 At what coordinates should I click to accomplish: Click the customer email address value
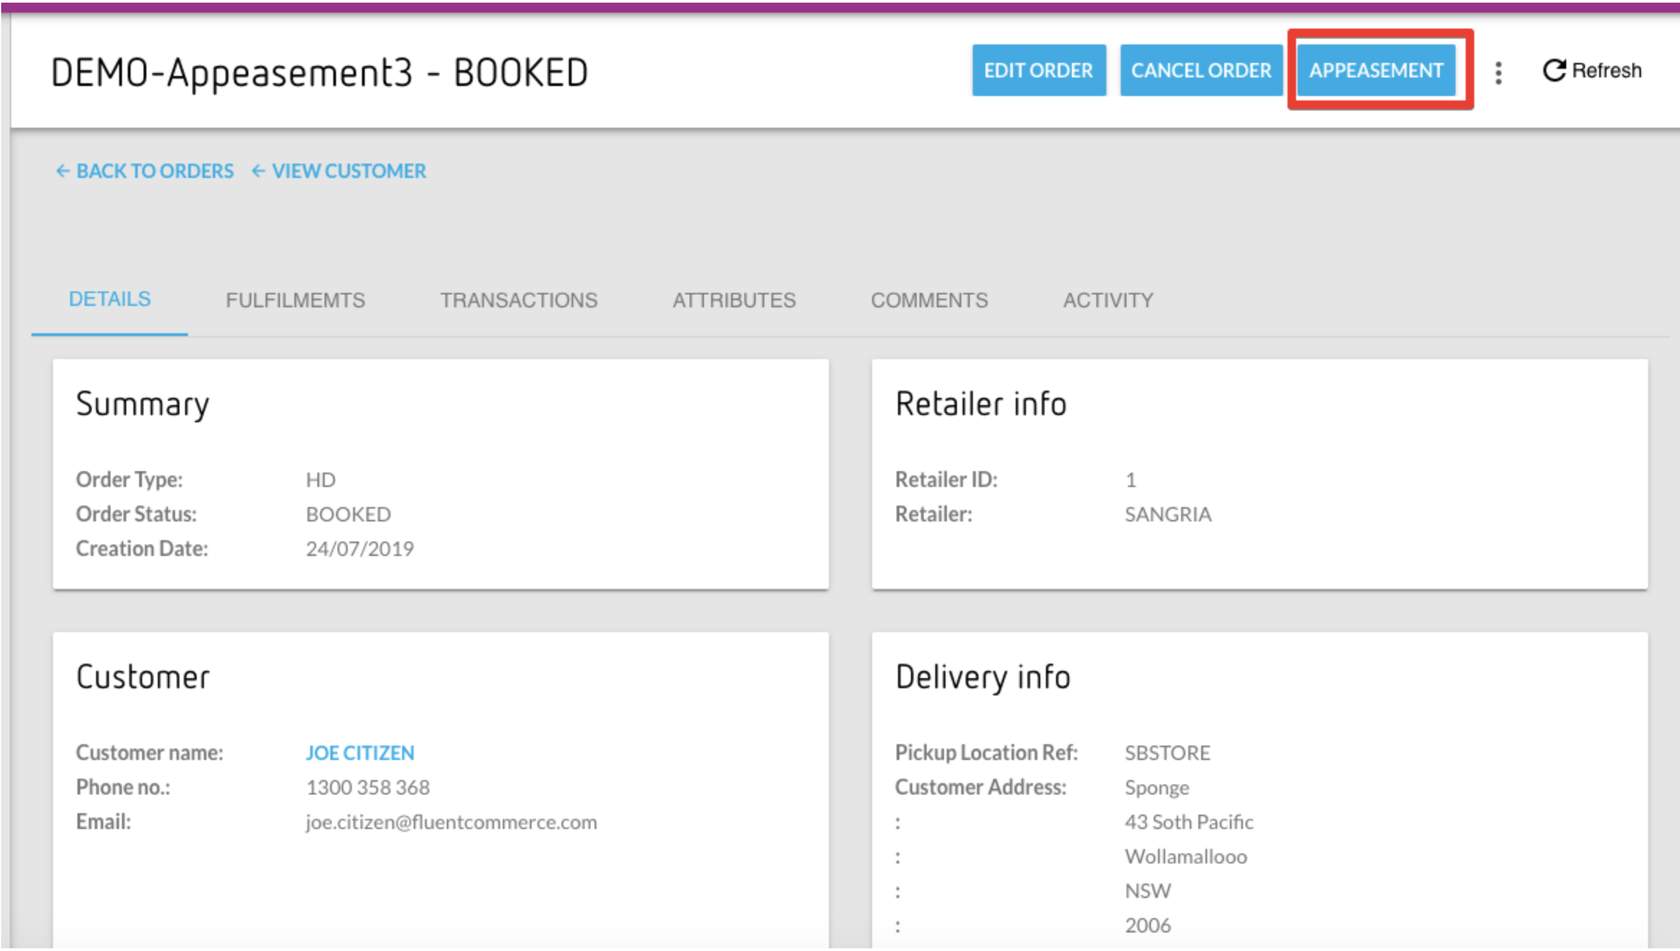point(451,822)
